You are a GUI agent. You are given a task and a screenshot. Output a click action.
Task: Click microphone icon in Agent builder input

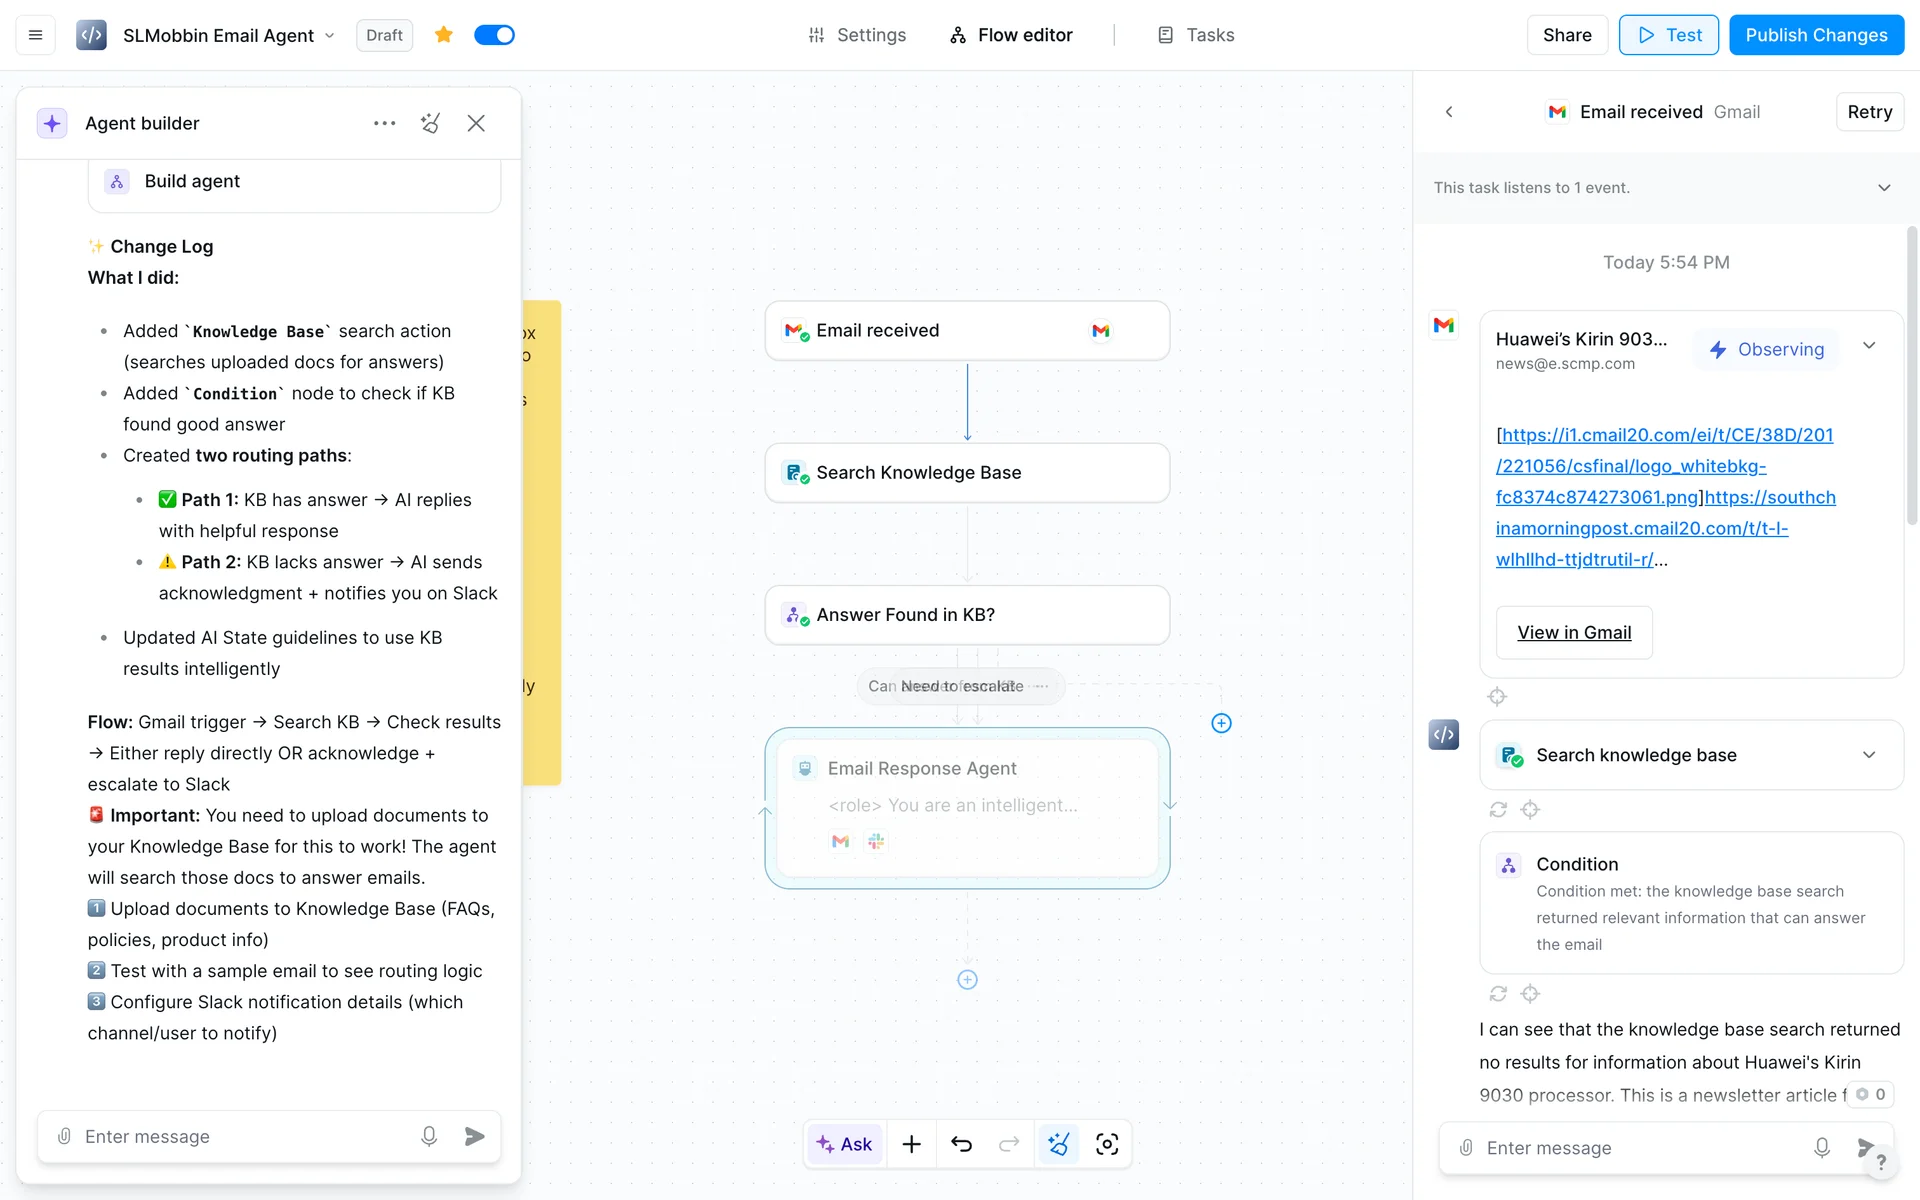(429, 1136)
